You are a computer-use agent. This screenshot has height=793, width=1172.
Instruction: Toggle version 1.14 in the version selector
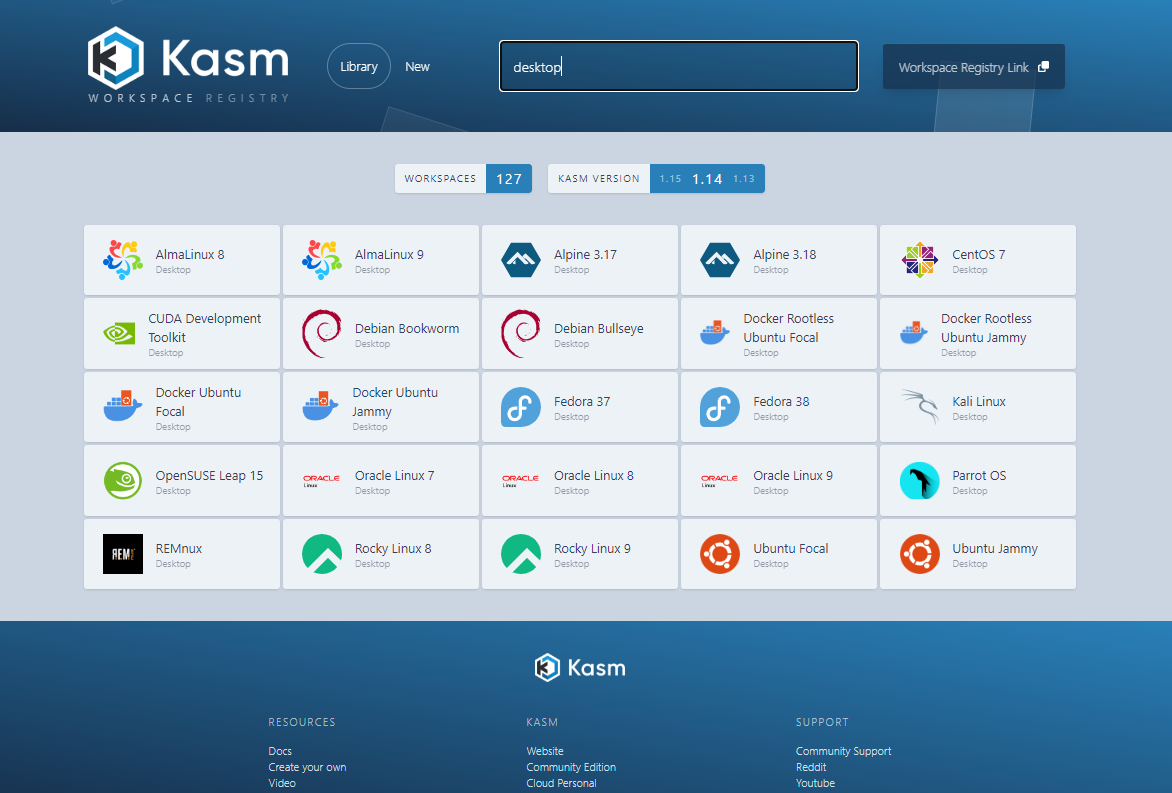tap(707, 178)
